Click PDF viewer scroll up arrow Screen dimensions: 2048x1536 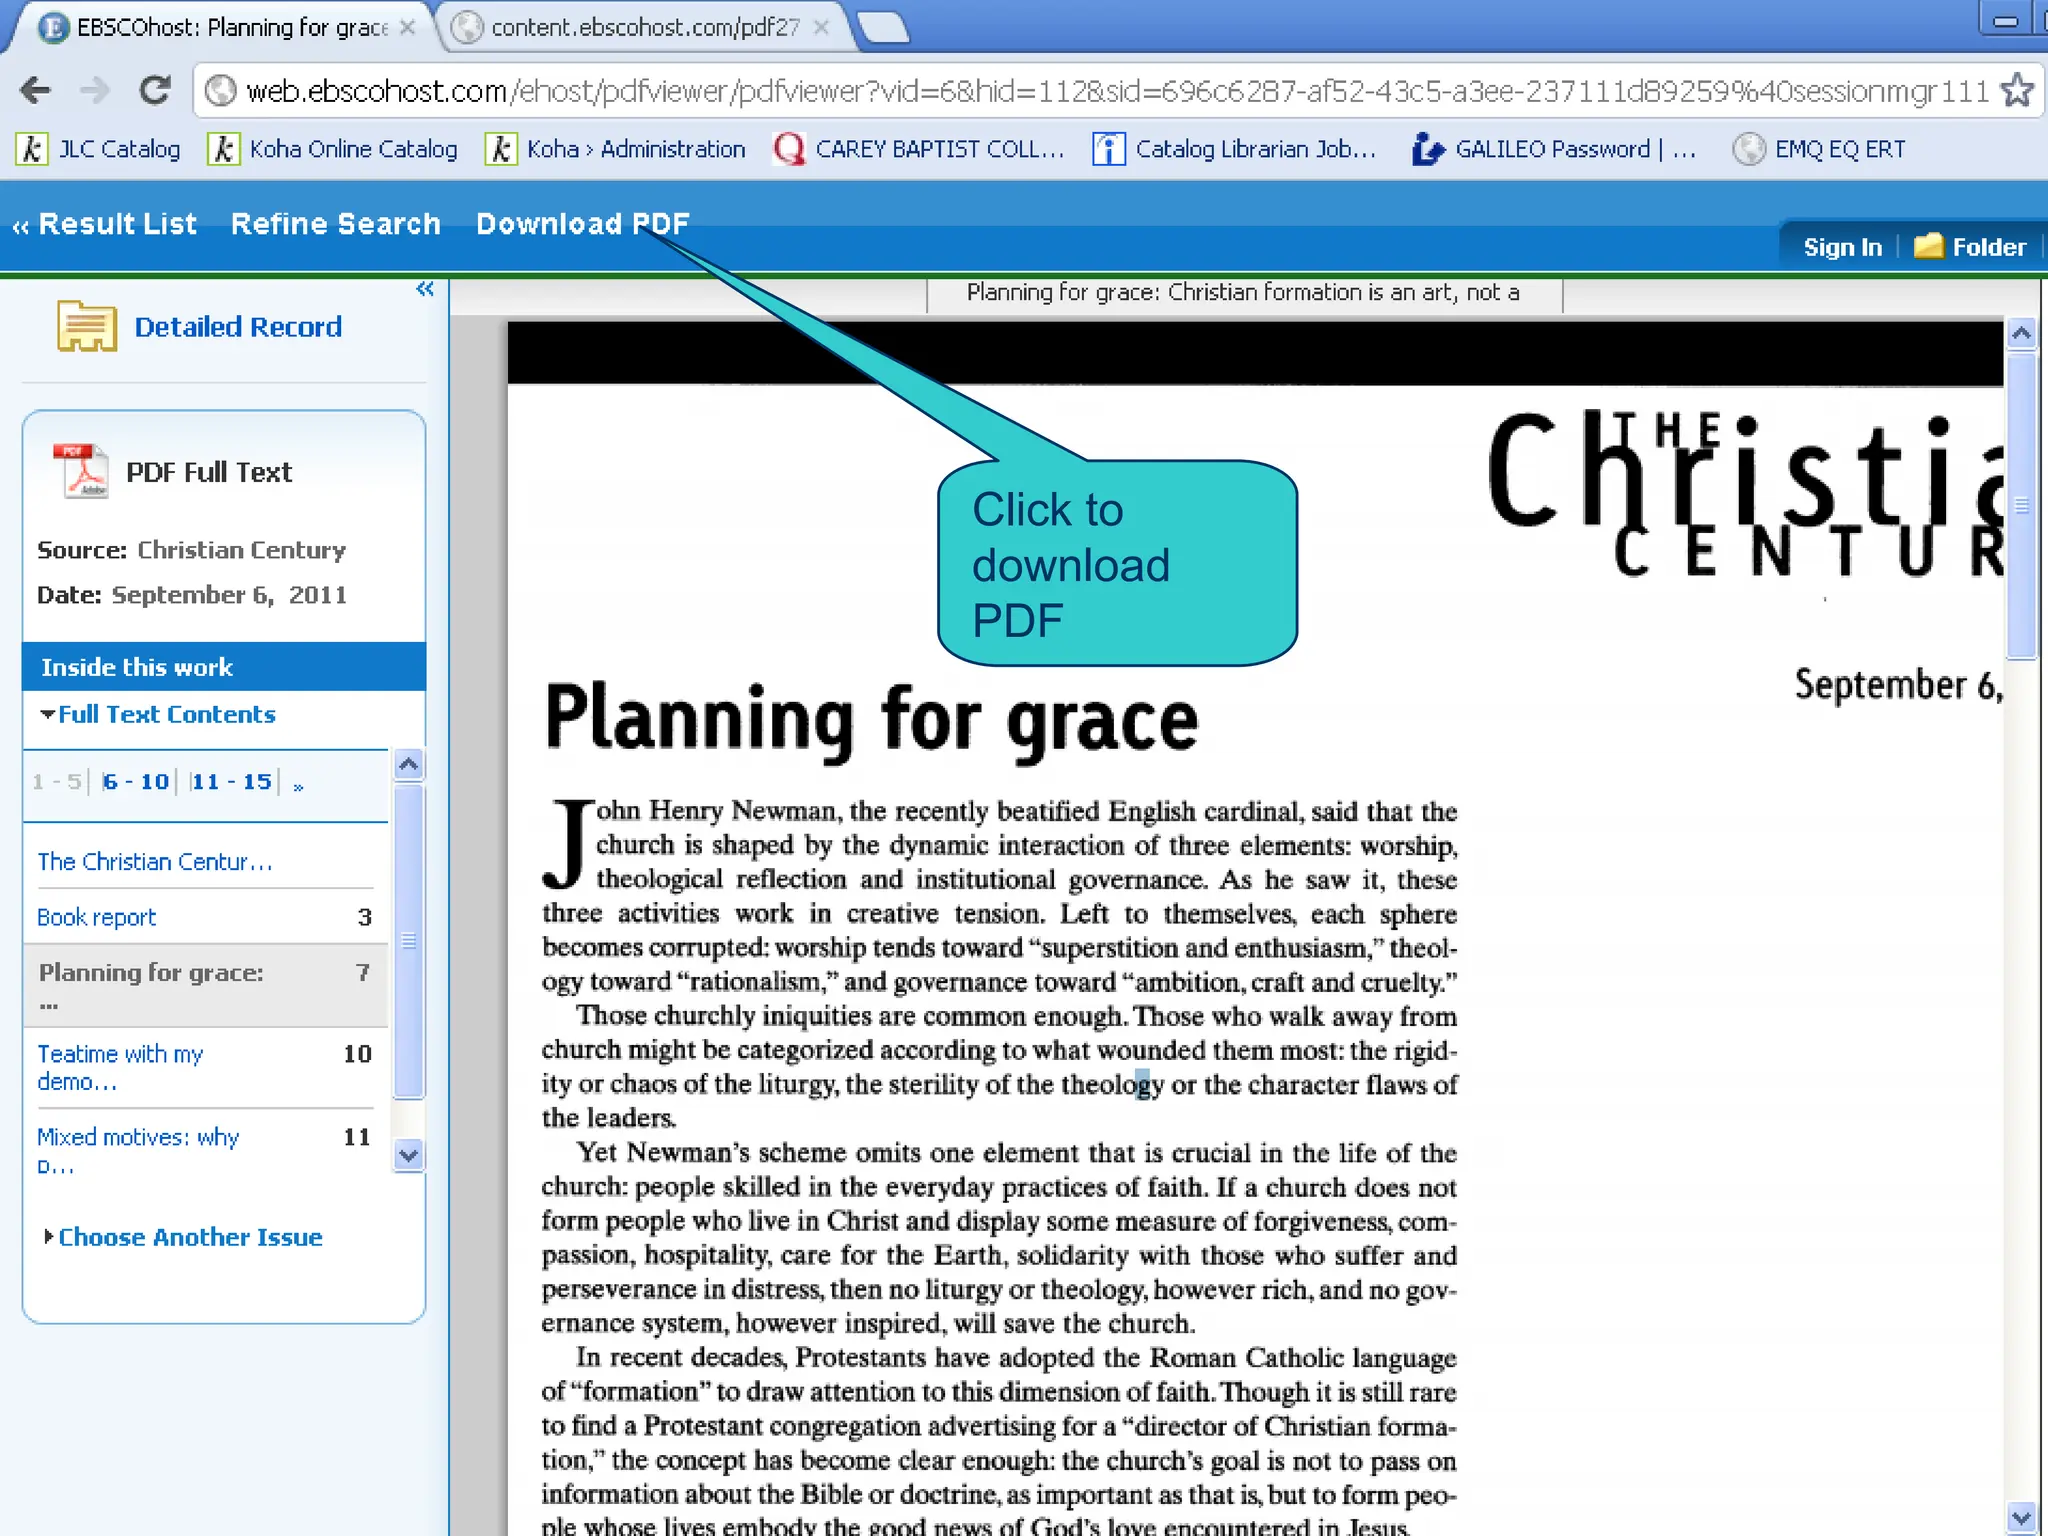click(x=2021, y=333)
